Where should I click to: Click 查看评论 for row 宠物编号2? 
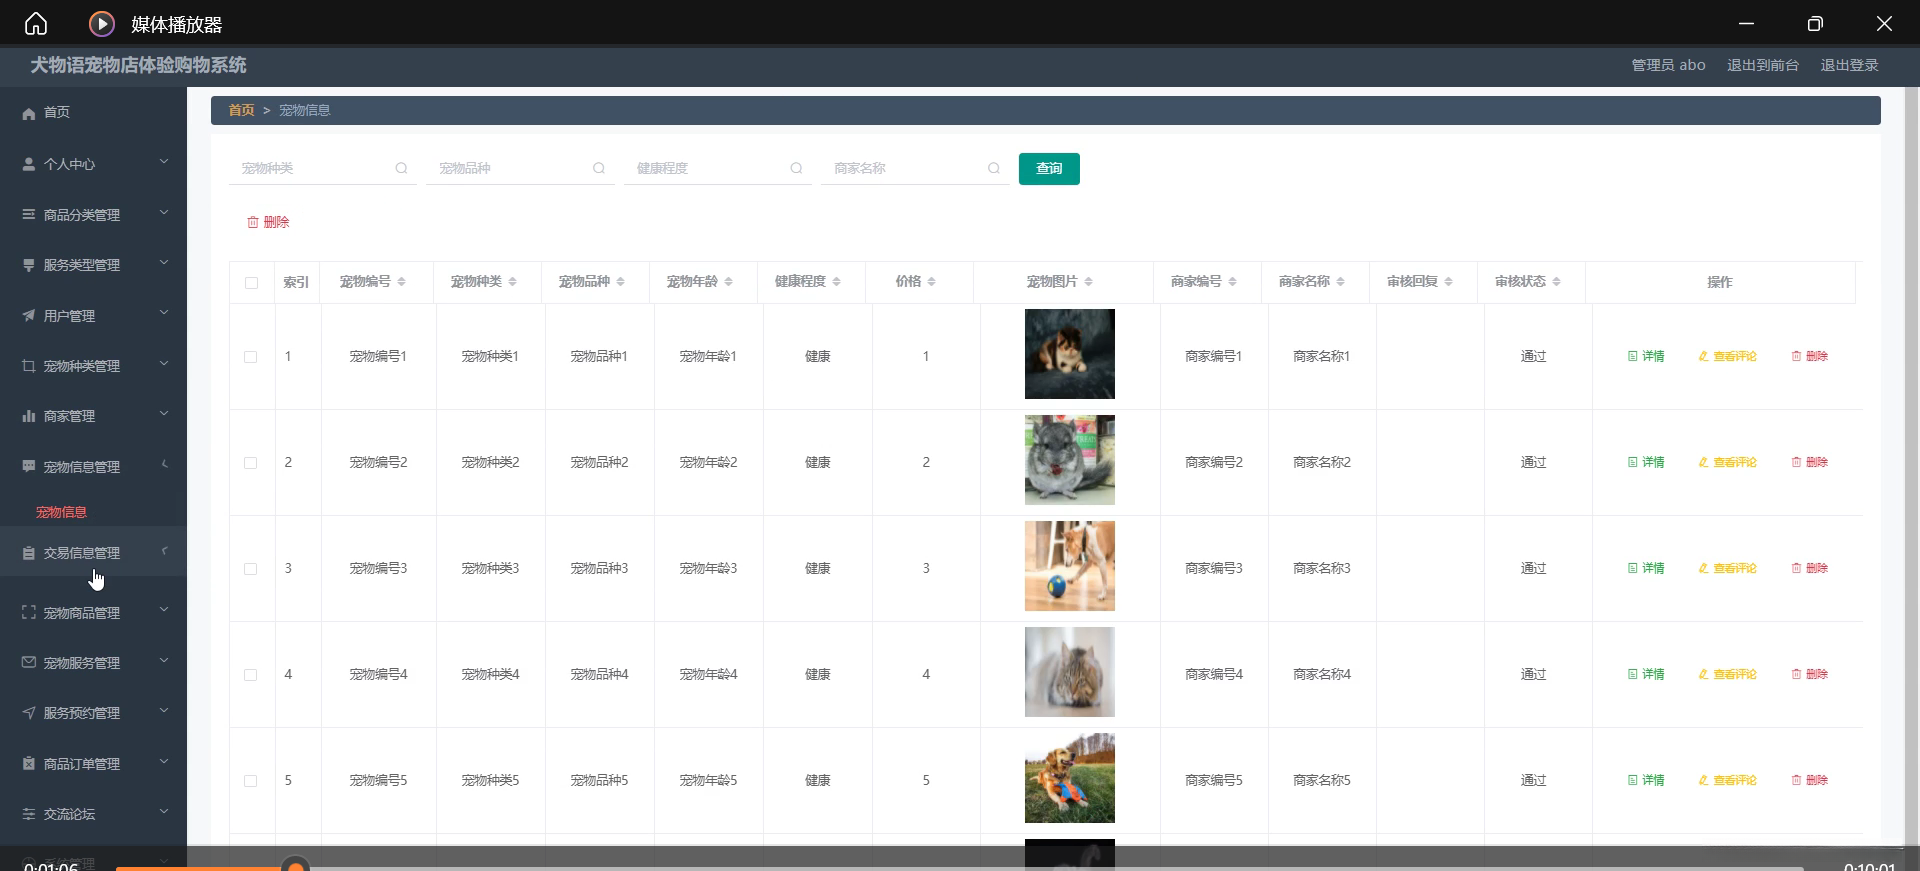coord(1727,462)
